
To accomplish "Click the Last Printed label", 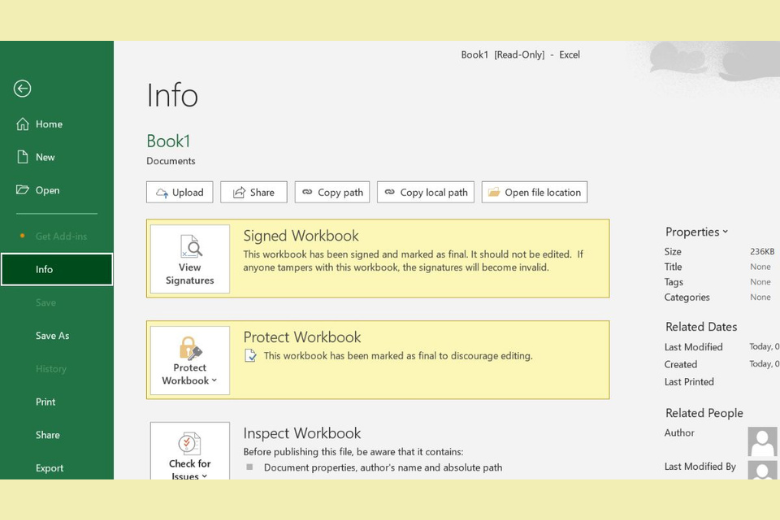I will click(689, 382).
